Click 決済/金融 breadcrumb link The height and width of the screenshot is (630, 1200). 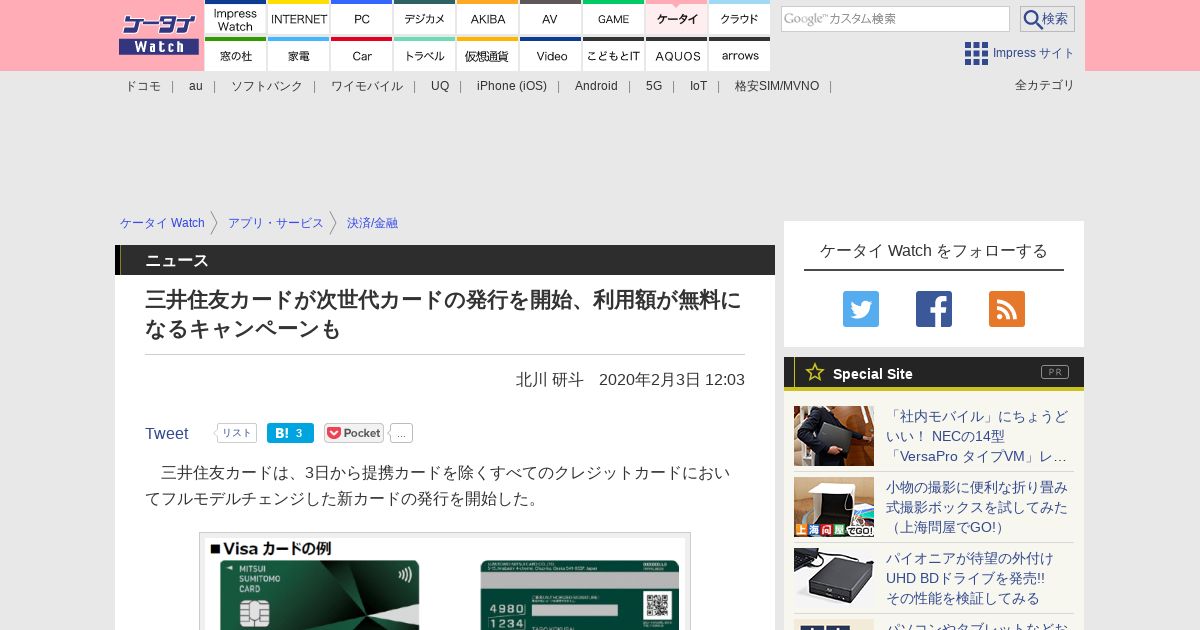(372, 223)
